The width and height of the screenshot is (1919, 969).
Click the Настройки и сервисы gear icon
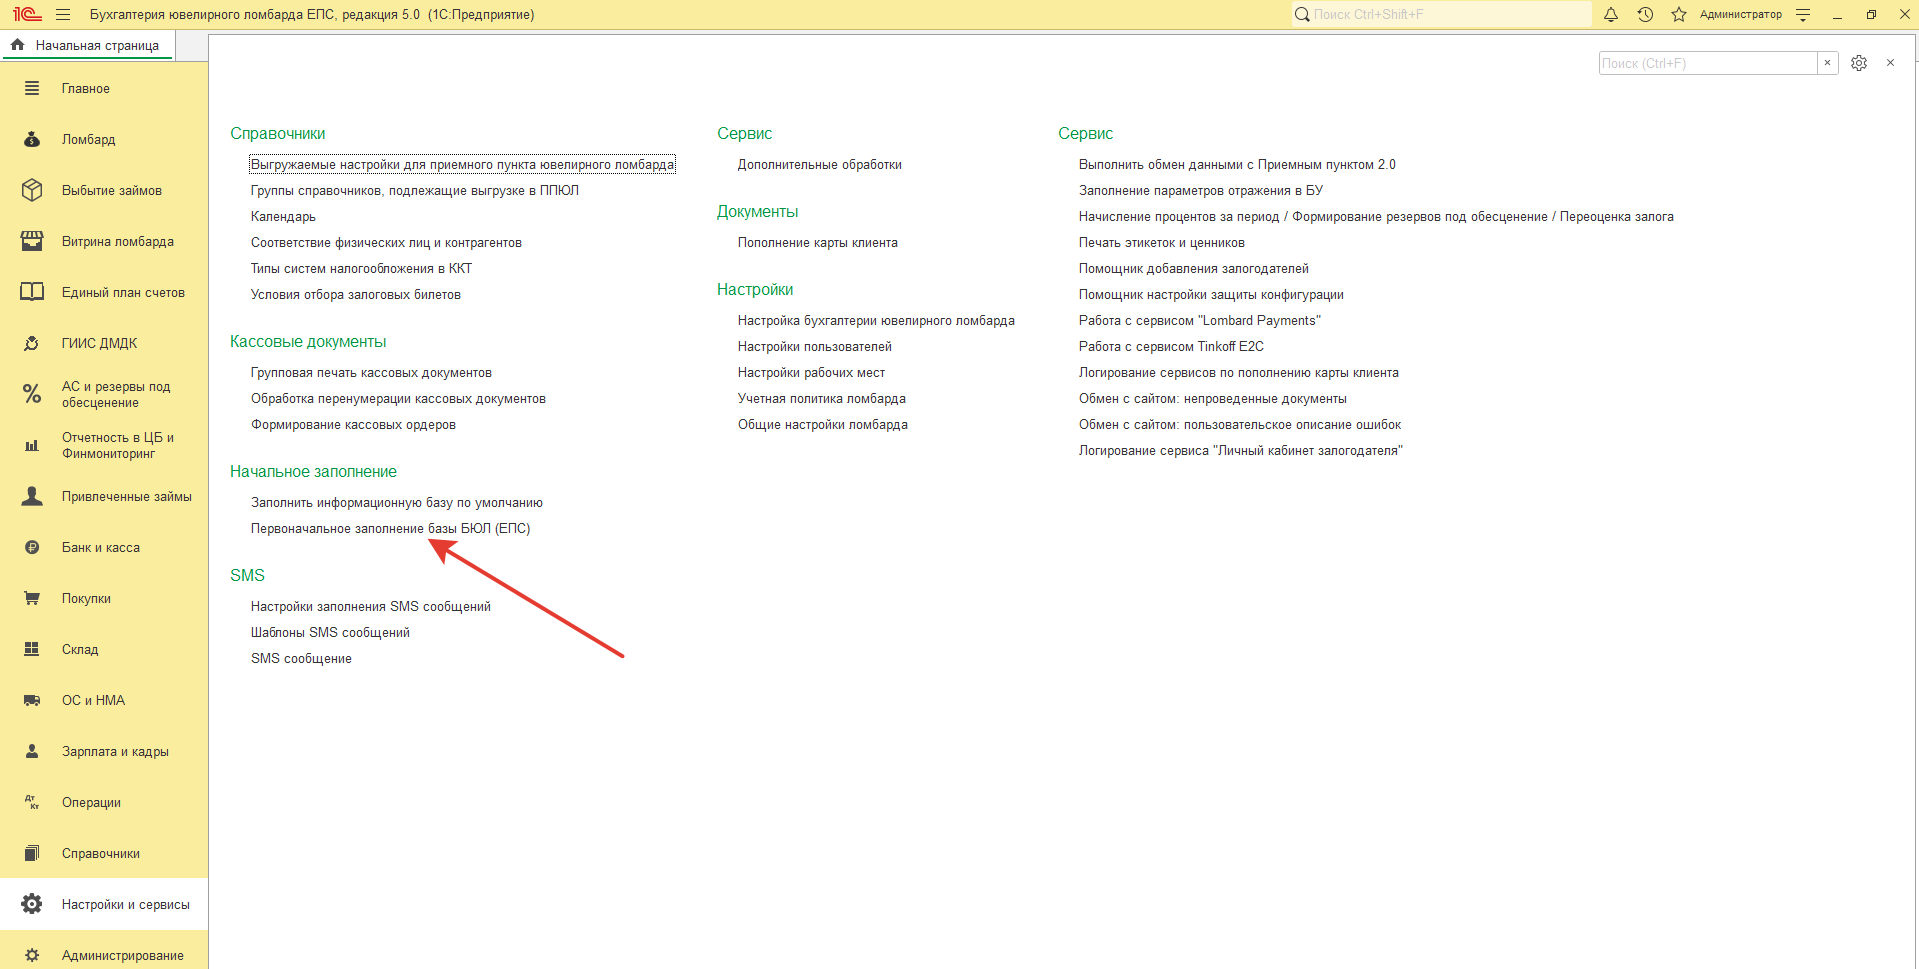(x=32, y=904)
